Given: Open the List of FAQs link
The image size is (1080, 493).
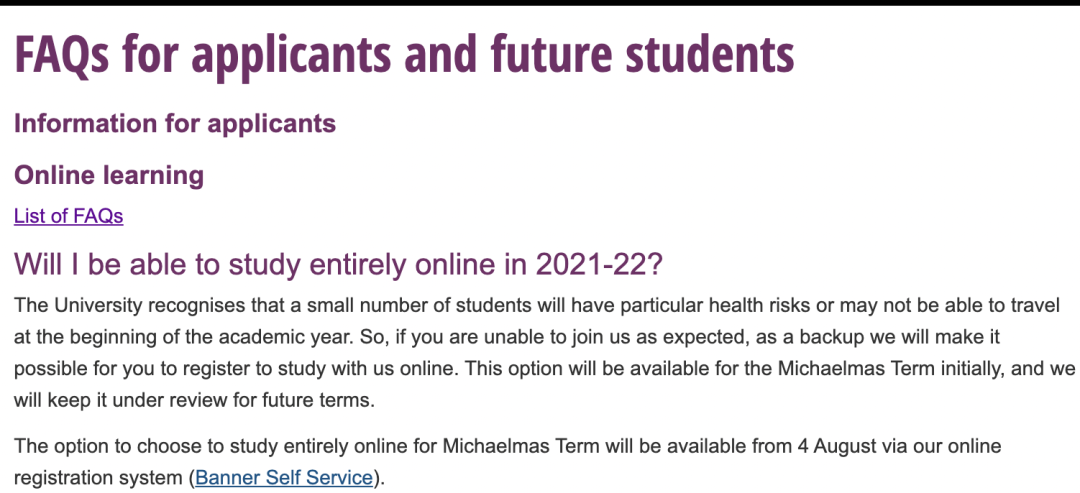Looking at the screenshot, I should [x=68, y=216].
